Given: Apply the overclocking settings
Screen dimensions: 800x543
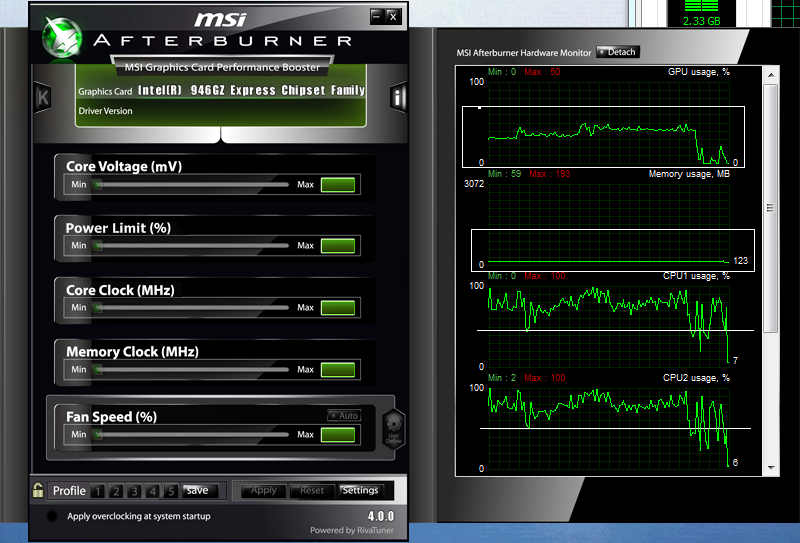Looking at the screenshot, I should click(x=263, y=490).
